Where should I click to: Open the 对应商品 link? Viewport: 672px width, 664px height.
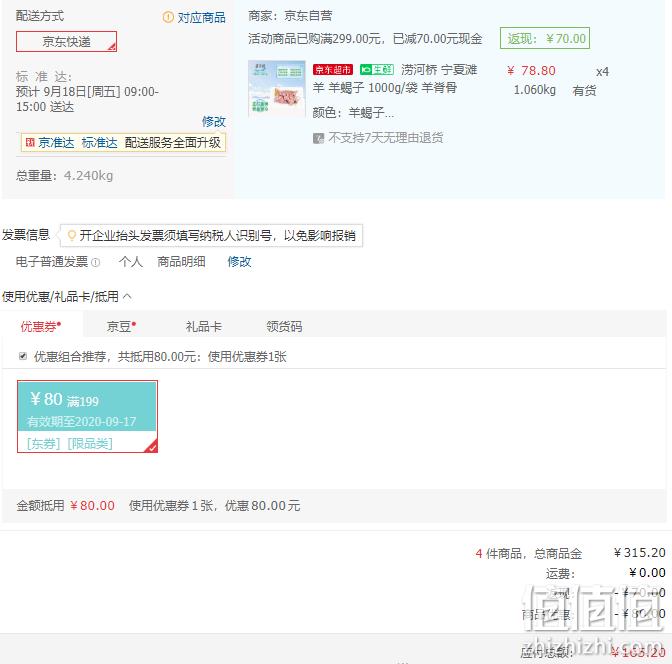click(201, 18)
